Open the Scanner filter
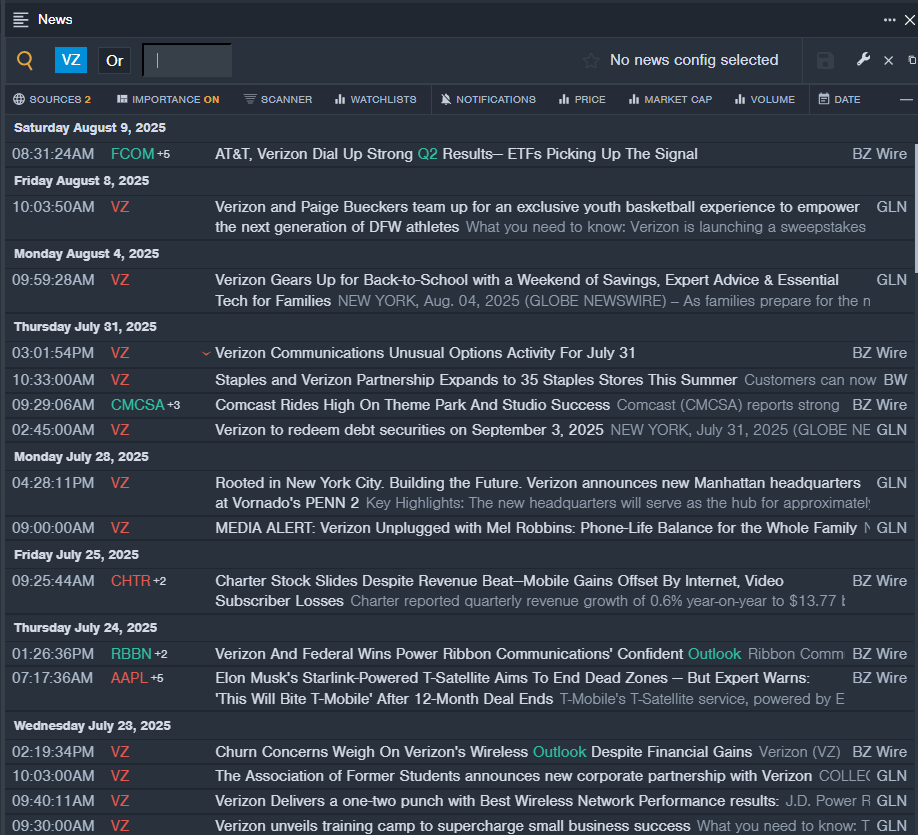Viewport: 918px width, 835px height. point(278,100)
